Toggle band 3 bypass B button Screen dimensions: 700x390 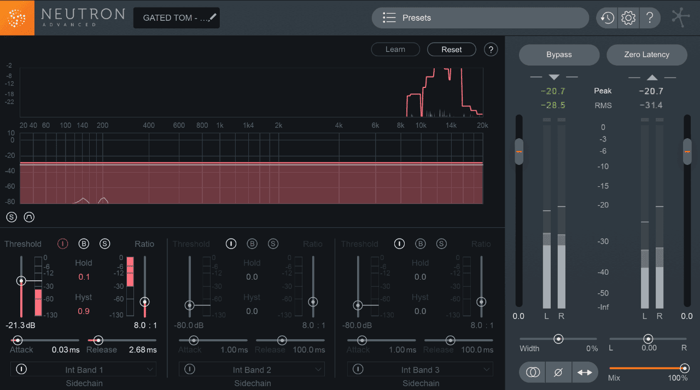click(x=420, y=244)
